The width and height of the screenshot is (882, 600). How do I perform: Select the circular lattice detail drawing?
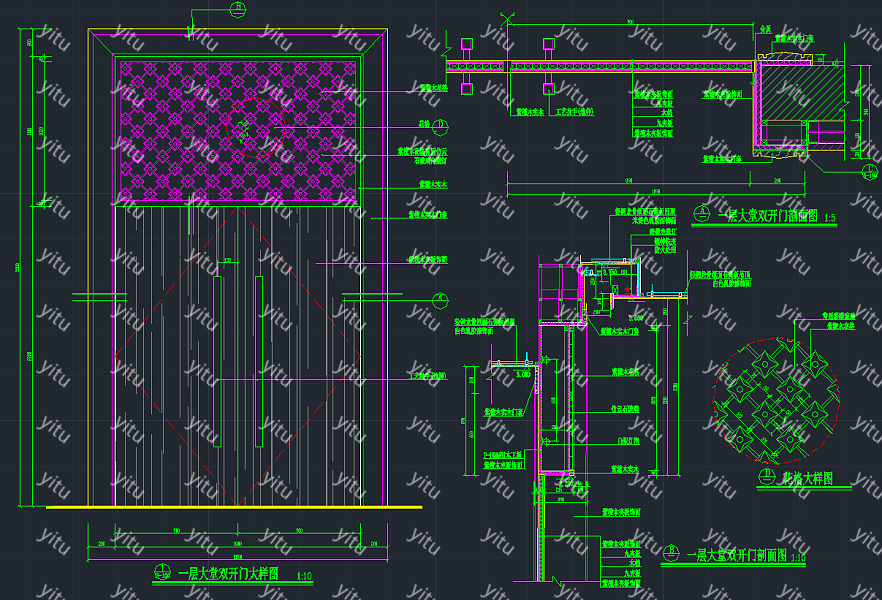click(773, 395)
